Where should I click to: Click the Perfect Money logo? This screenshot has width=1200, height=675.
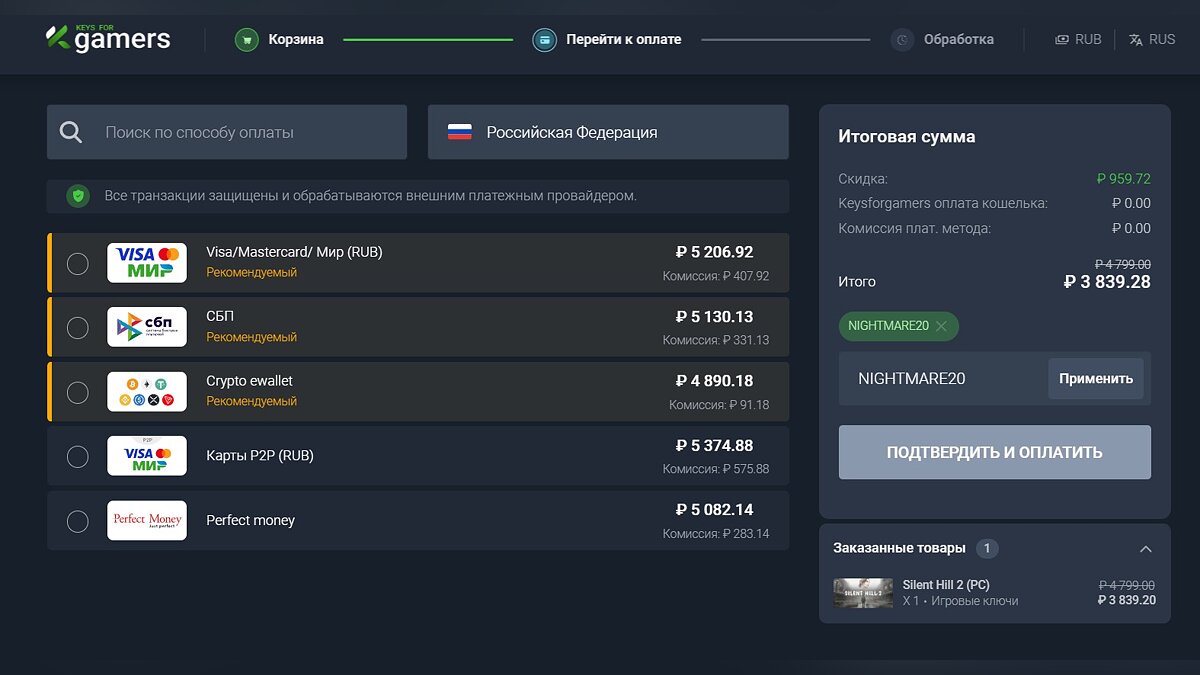coord(147,520)
